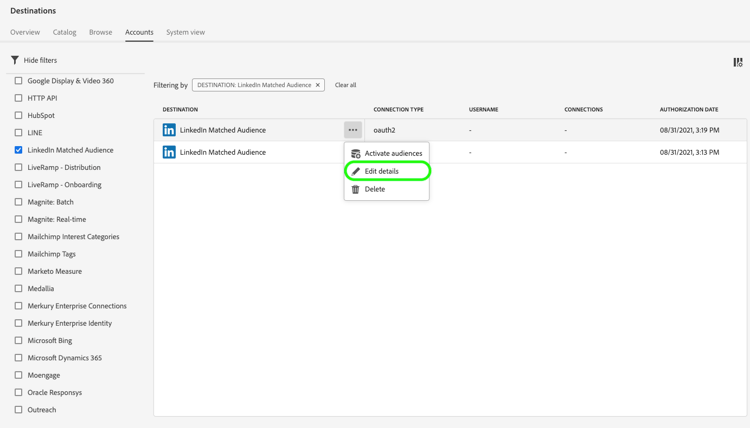This screenshot has width=750, height=428.
Task: Click the CONNECTIONS column header
Action: tap(584, 110)
